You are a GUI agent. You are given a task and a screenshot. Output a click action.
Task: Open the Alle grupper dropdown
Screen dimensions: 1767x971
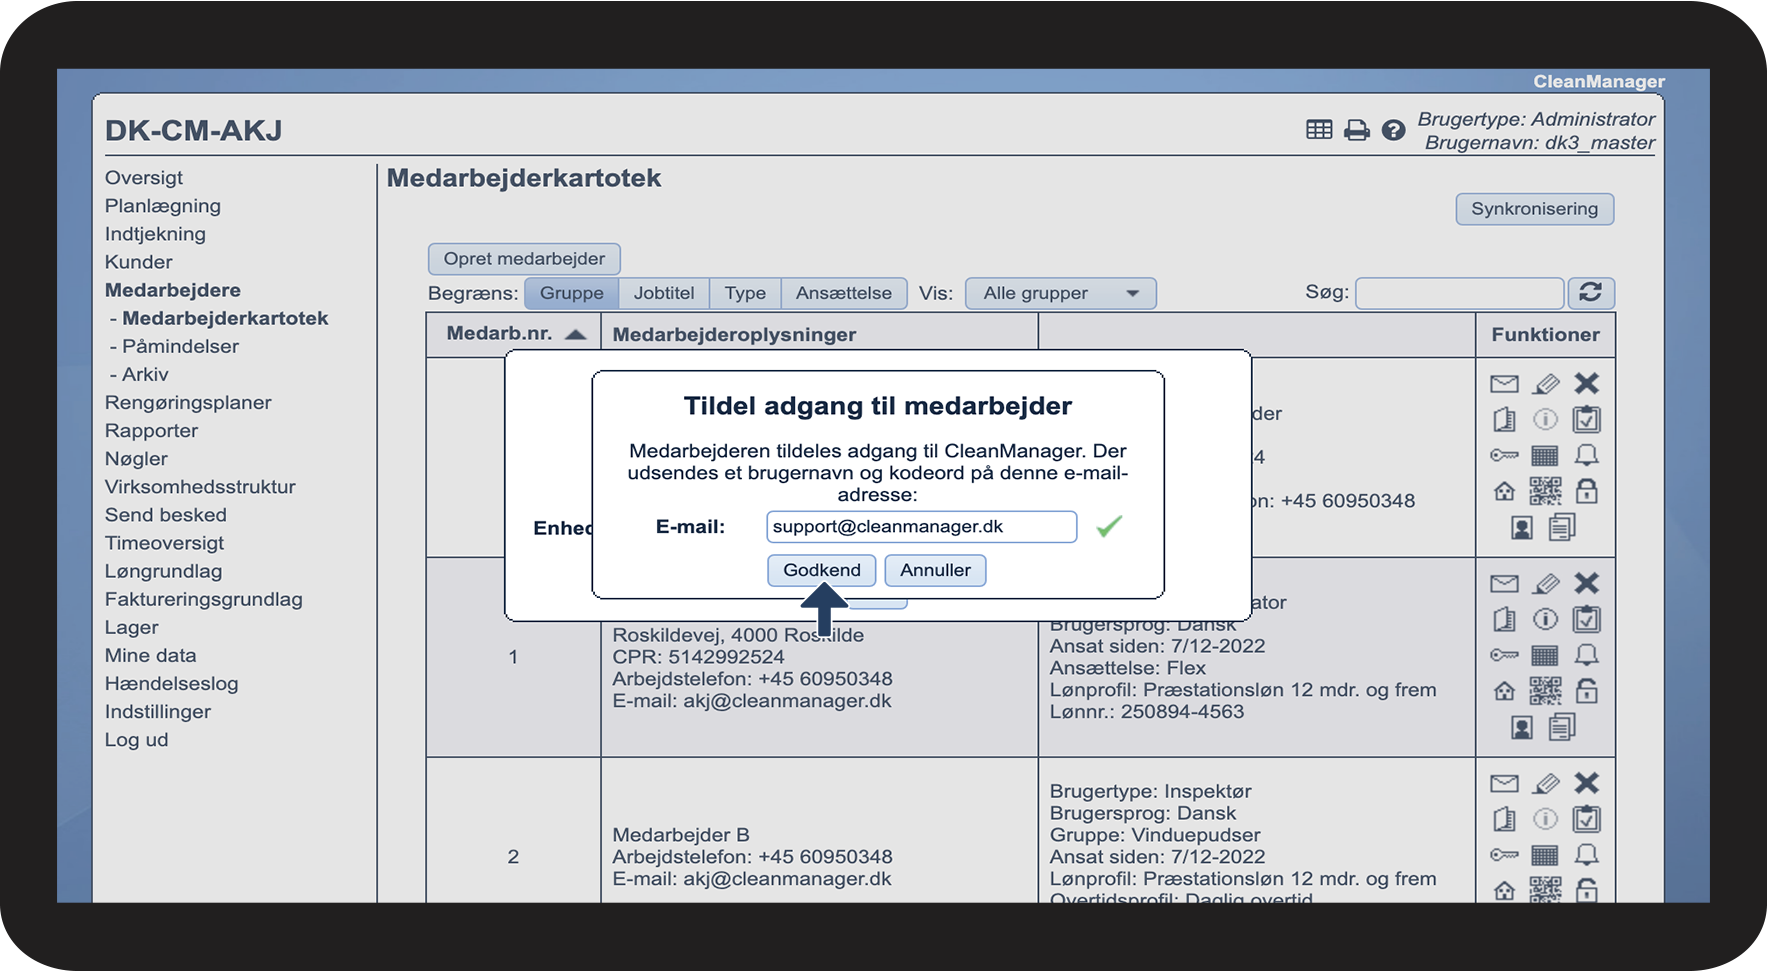(x=1060, y=294)
